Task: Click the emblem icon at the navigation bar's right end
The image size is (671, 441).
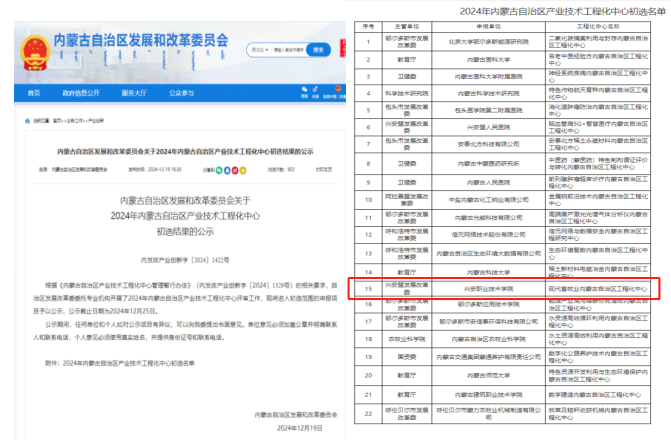Action: (338, 91)
